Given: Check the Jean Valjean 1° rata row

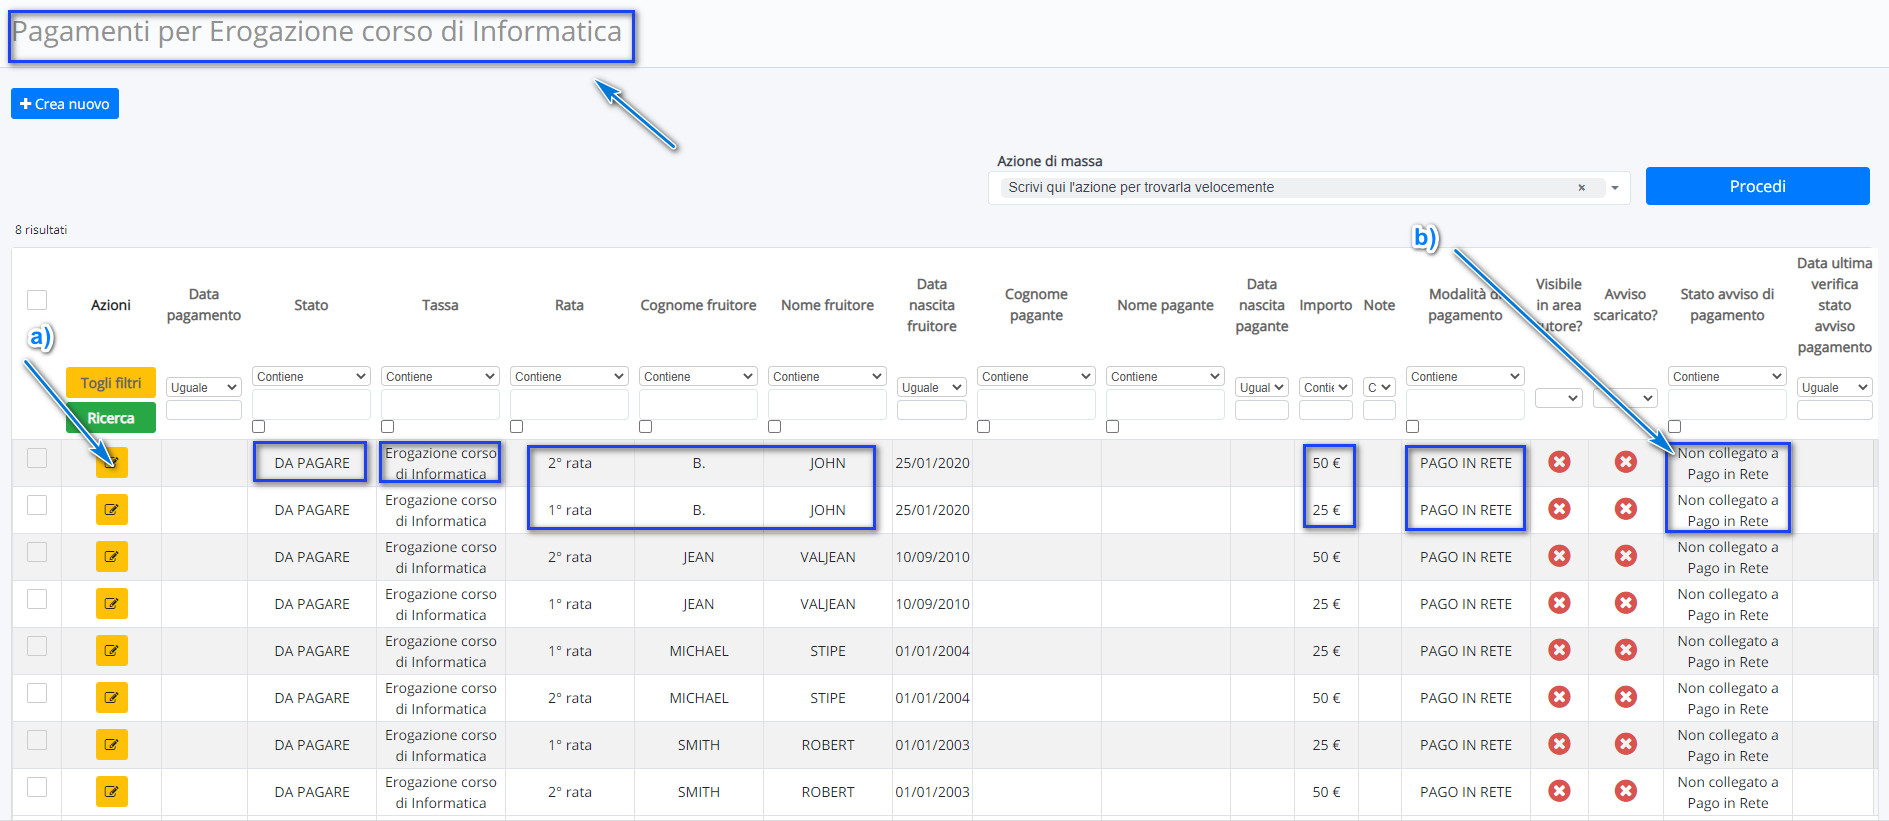Looking at the screenshot, I should coord(37,599).
